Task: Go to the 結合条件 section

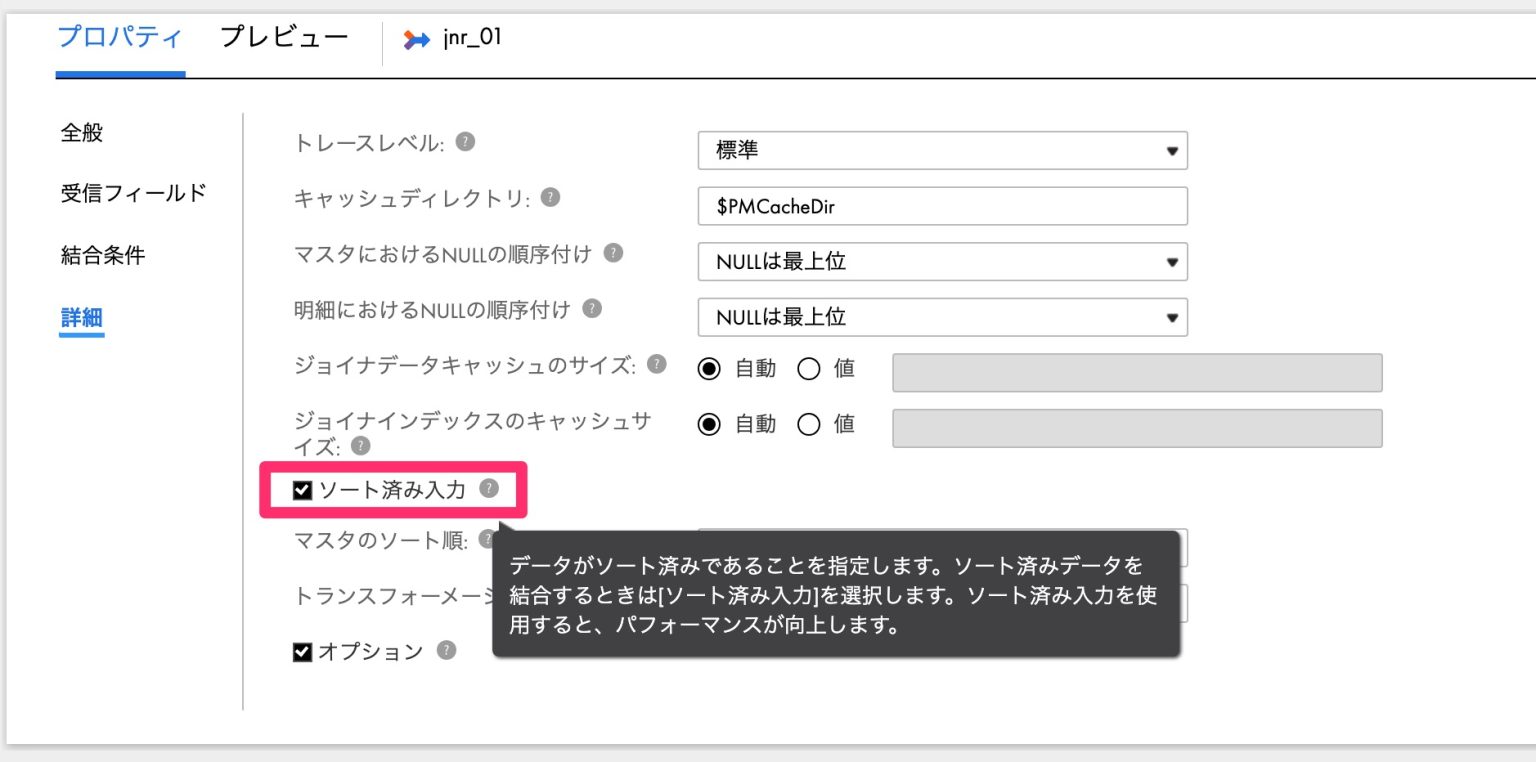Action: (x=103, y=254)
